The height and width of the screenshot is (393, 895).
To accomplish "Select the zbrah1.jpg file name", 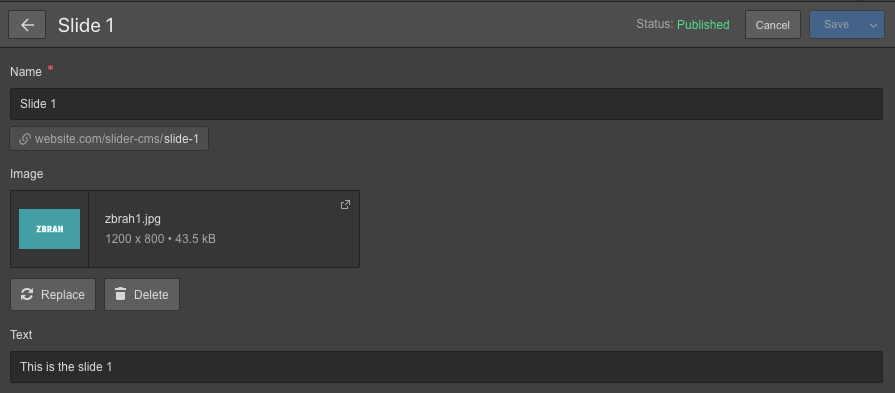I will coord(133,219).
